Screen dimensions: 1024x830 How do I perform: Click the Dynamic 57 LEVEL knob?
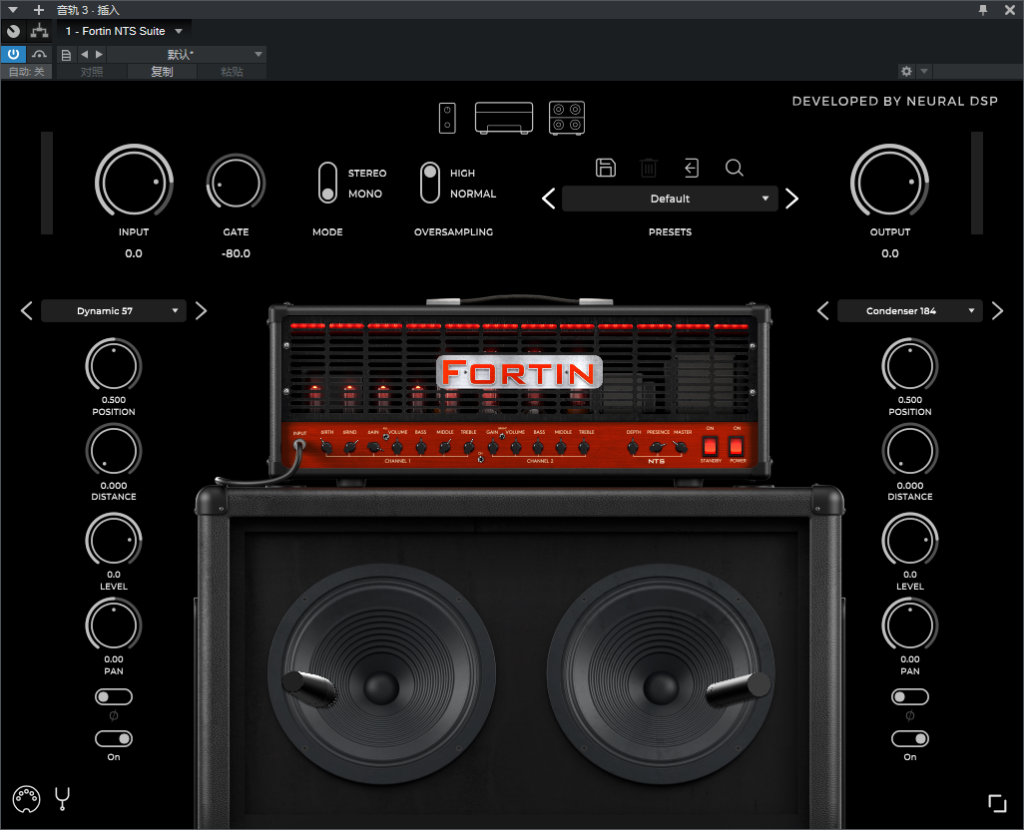[114, 540]
